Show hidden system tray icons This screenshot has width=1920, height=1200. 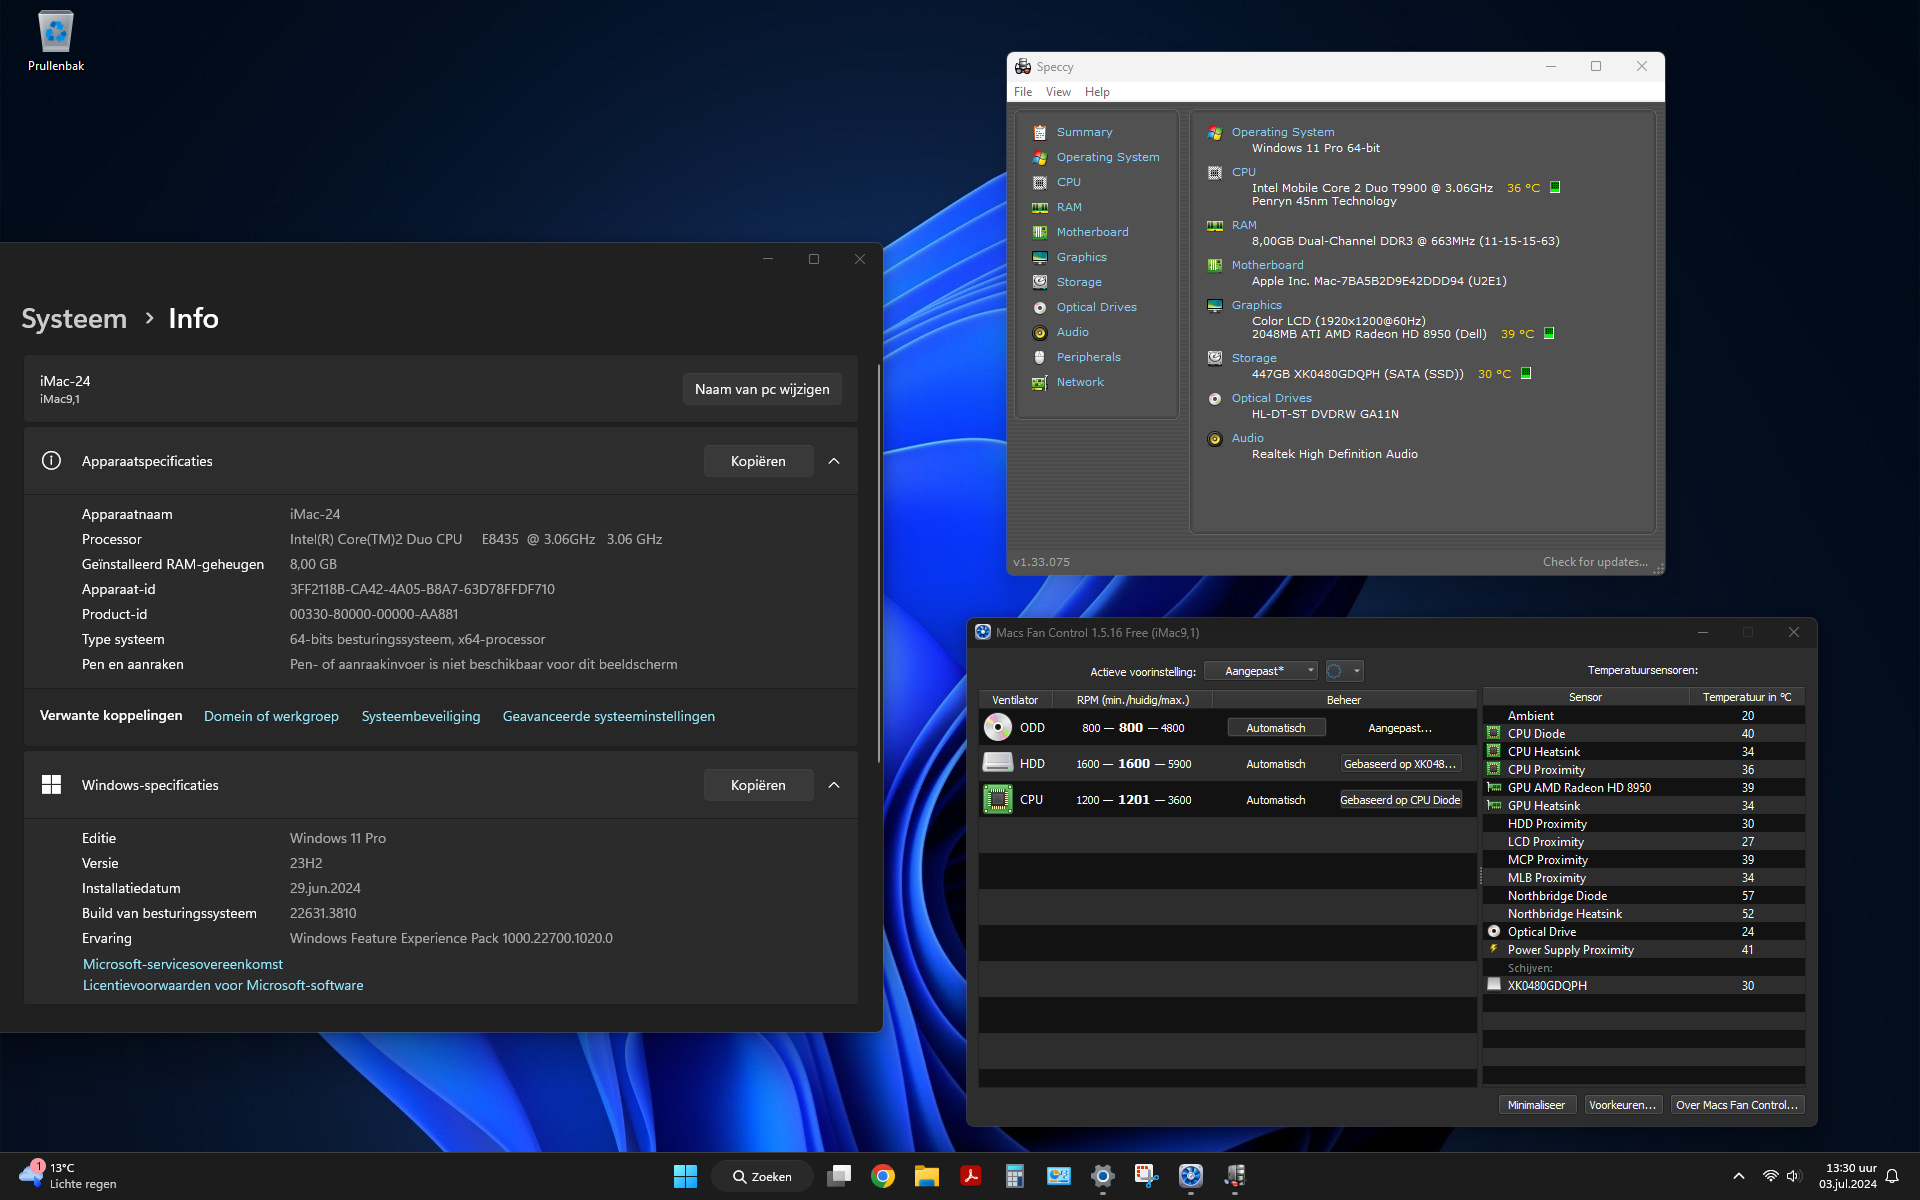pyautogui.click(x=1739, y=1176)
